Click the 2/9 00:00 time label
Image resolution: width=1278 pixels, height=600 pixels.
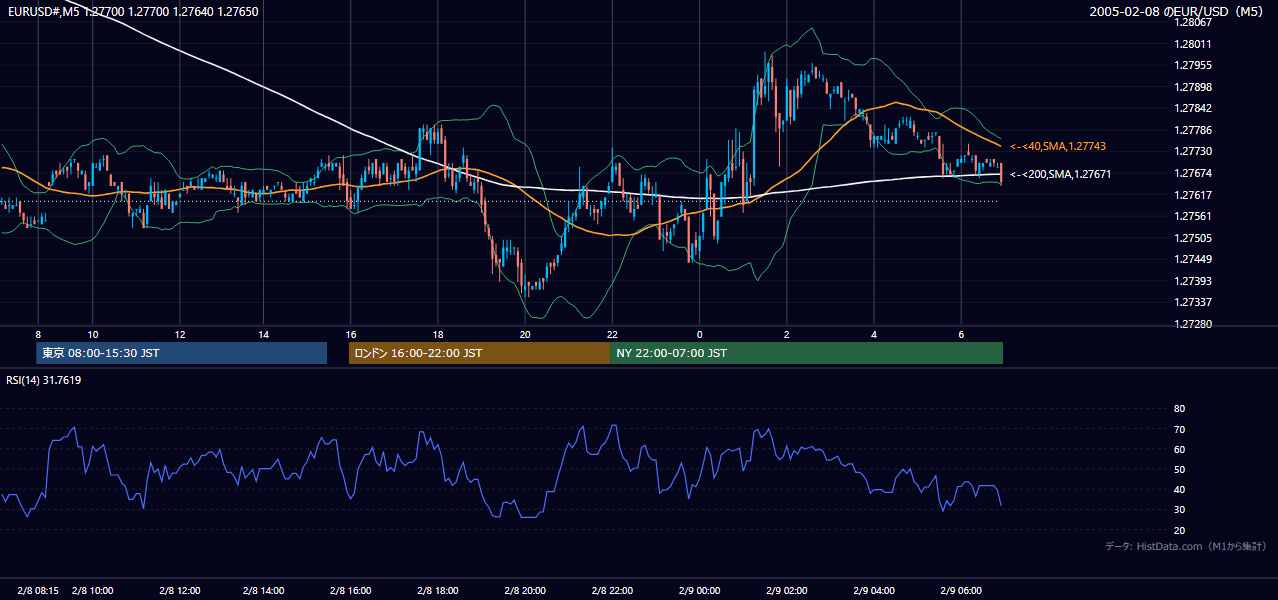click(700, 590)
